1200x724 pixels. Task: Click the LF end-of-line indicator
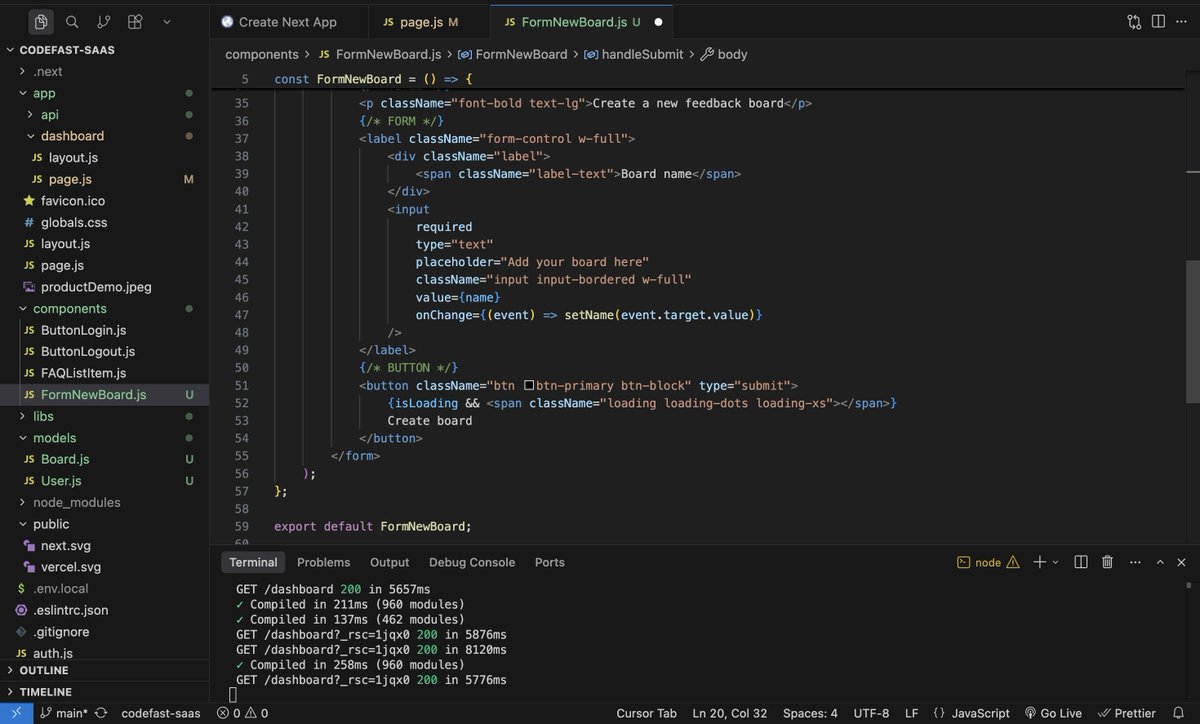[x=911, y=713]
